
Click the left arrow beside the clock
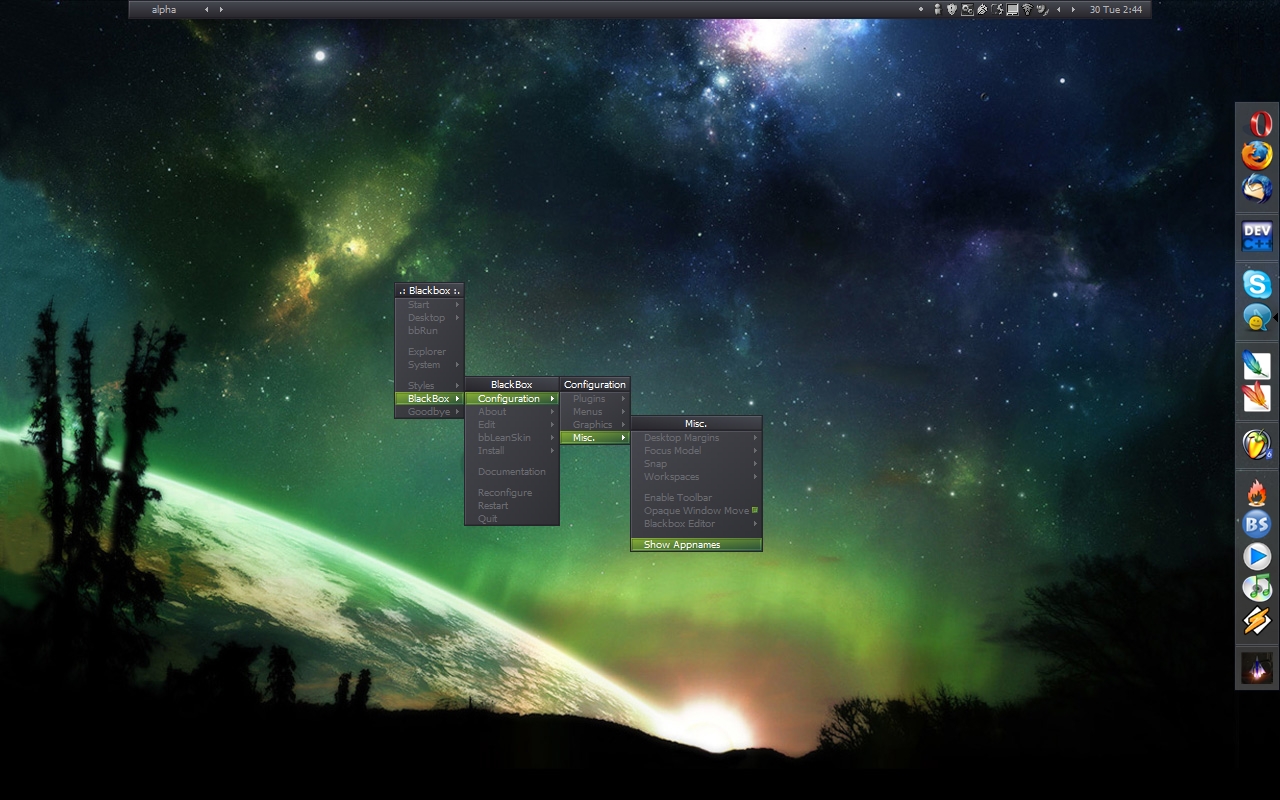(1059, 9)
